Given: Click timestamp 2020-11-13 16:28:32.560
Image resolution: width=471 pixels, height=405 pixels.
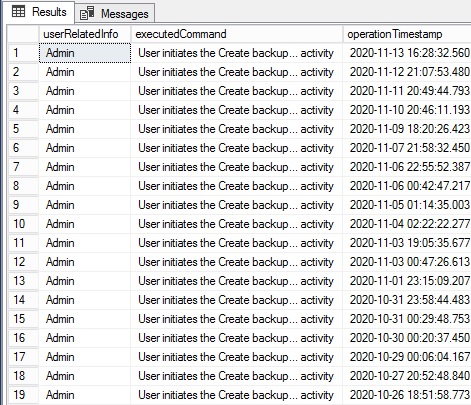Looking at the screenshot, I should tap(410, 53).
